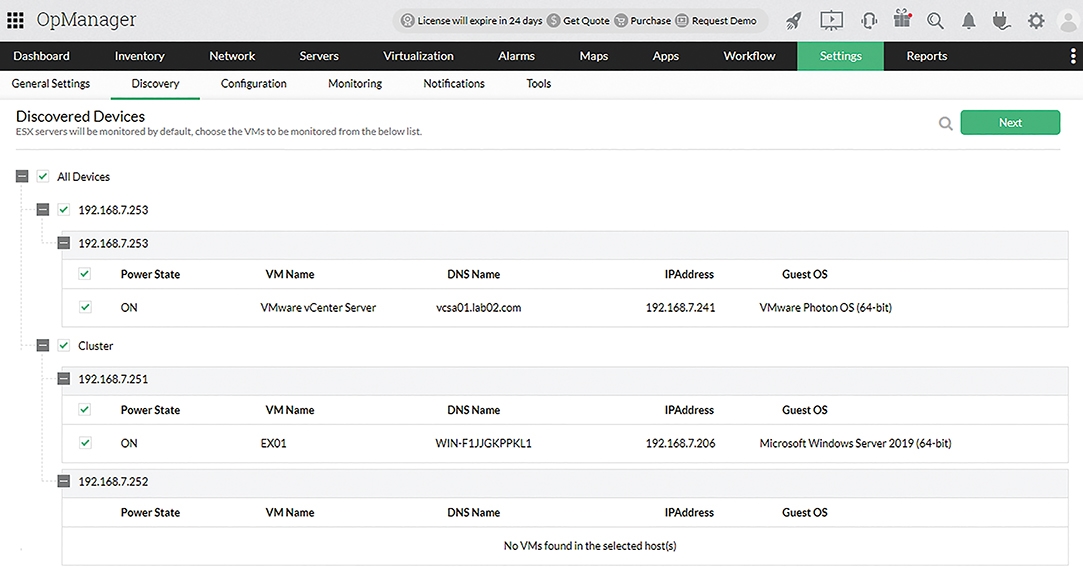Click Microsoft Windows Server 2019 (64-bit) cell

point(855,443)
